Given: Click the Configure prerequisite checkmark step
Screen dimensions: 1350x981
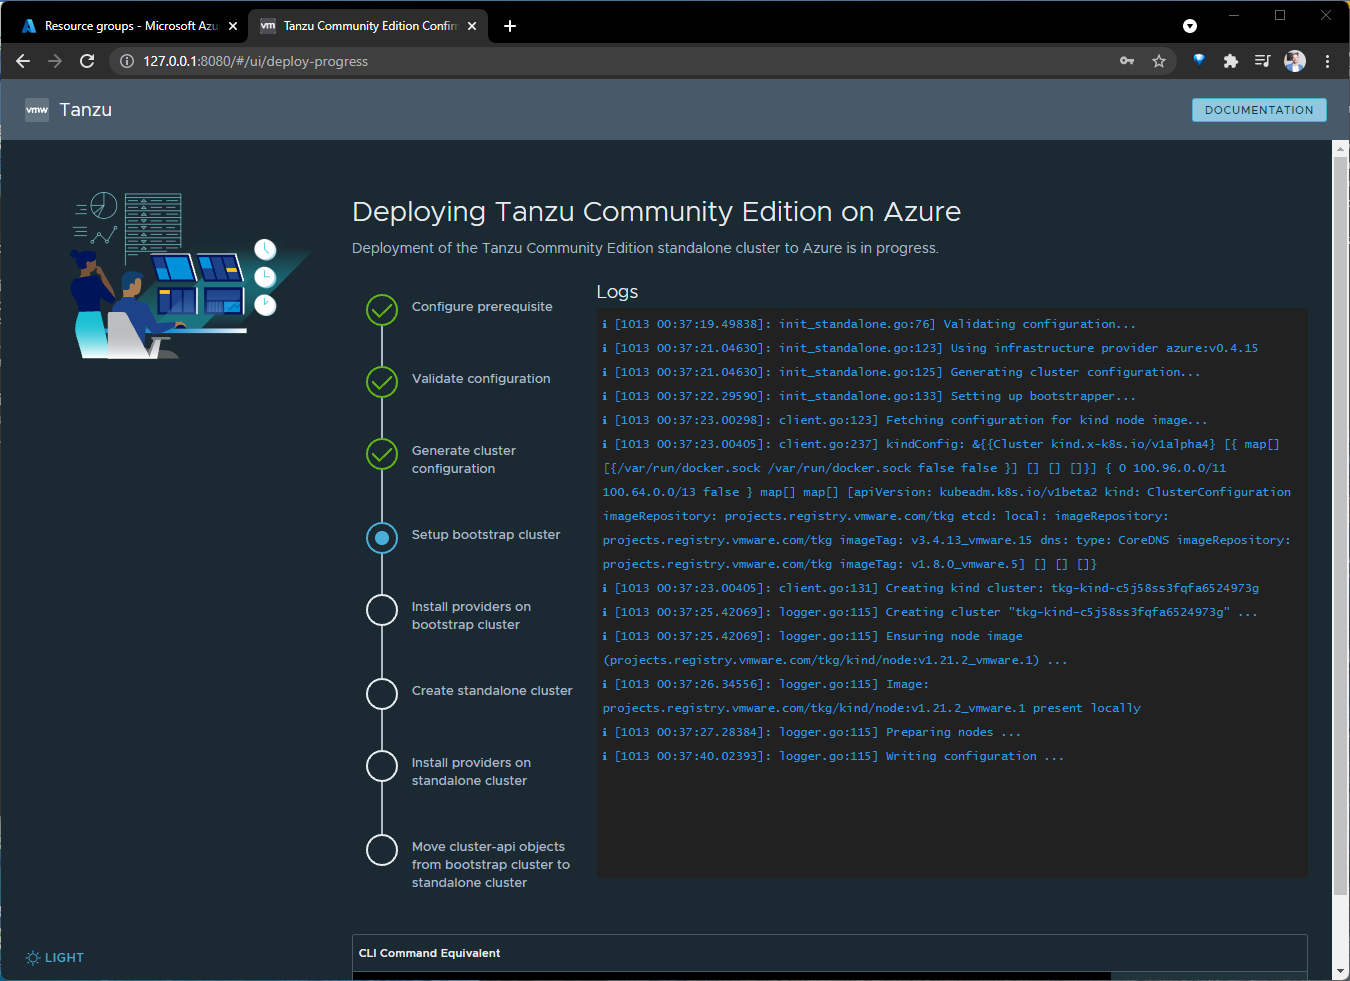Looking at the screenshot, I should tap(382, 310).
